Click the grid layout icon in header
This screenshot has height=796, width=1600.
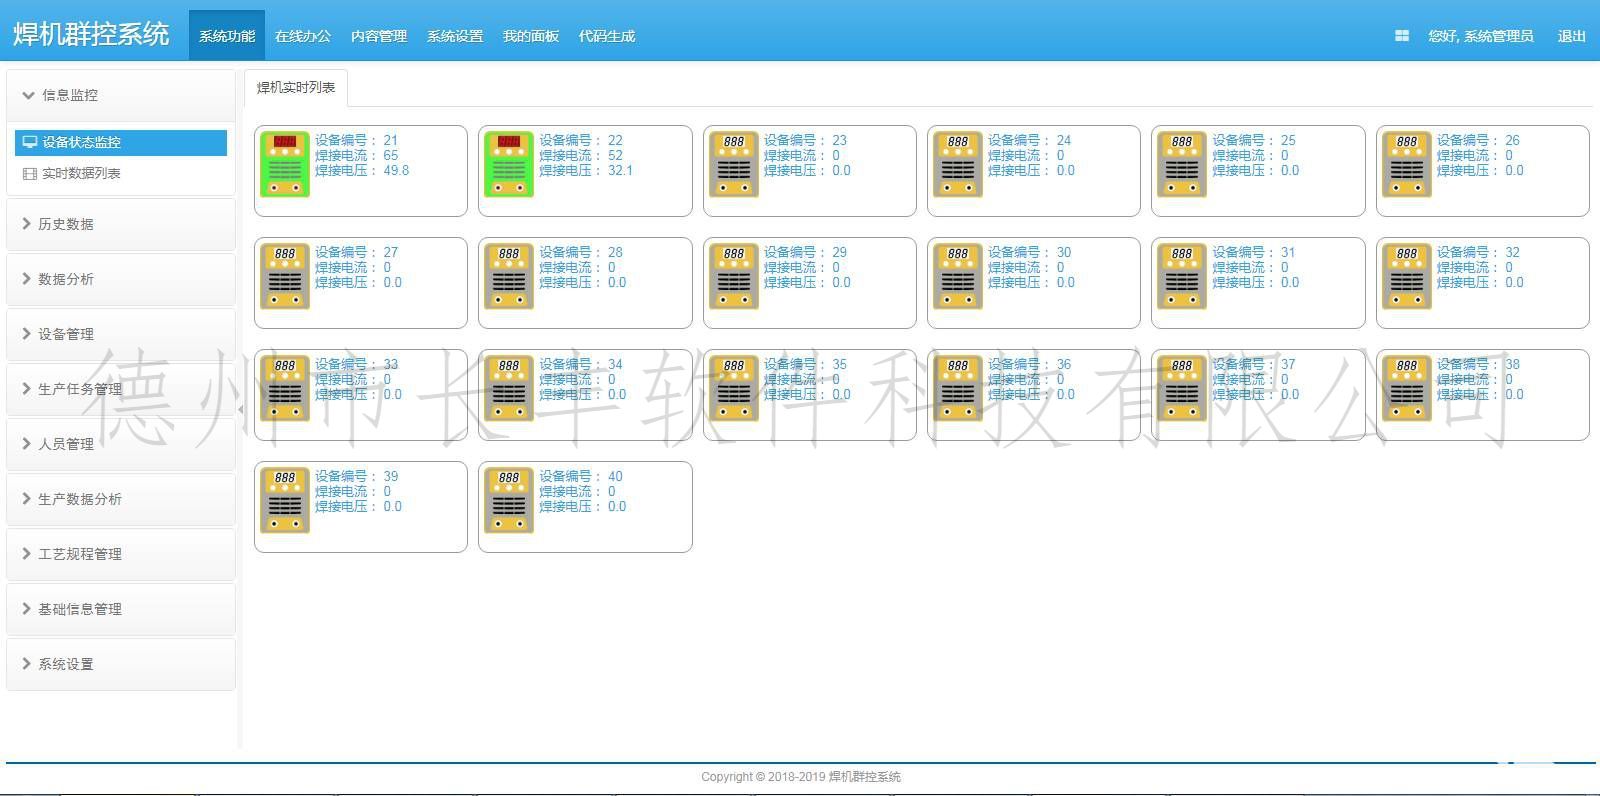click(1402, 36)
